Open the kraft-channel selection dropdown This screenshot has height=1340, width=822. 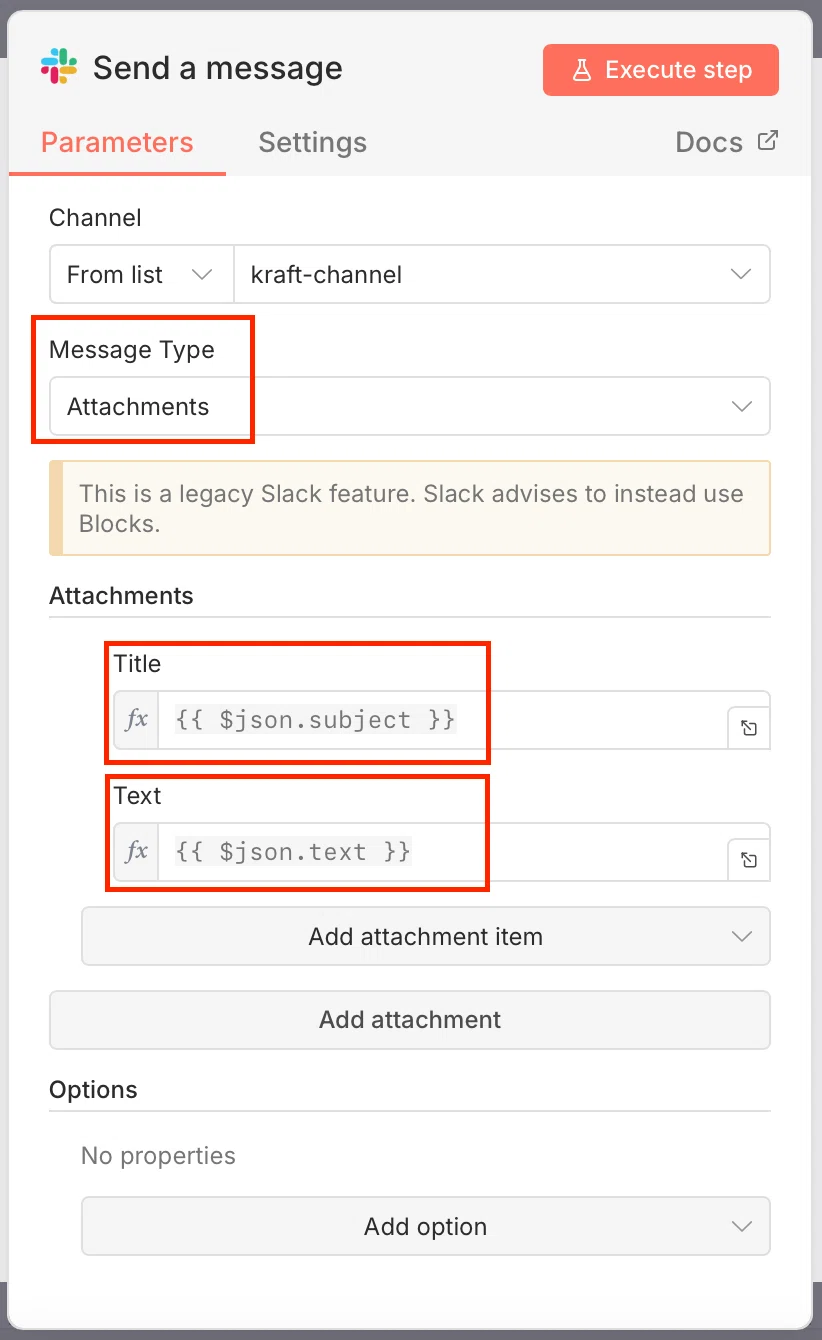pos(502,274)
